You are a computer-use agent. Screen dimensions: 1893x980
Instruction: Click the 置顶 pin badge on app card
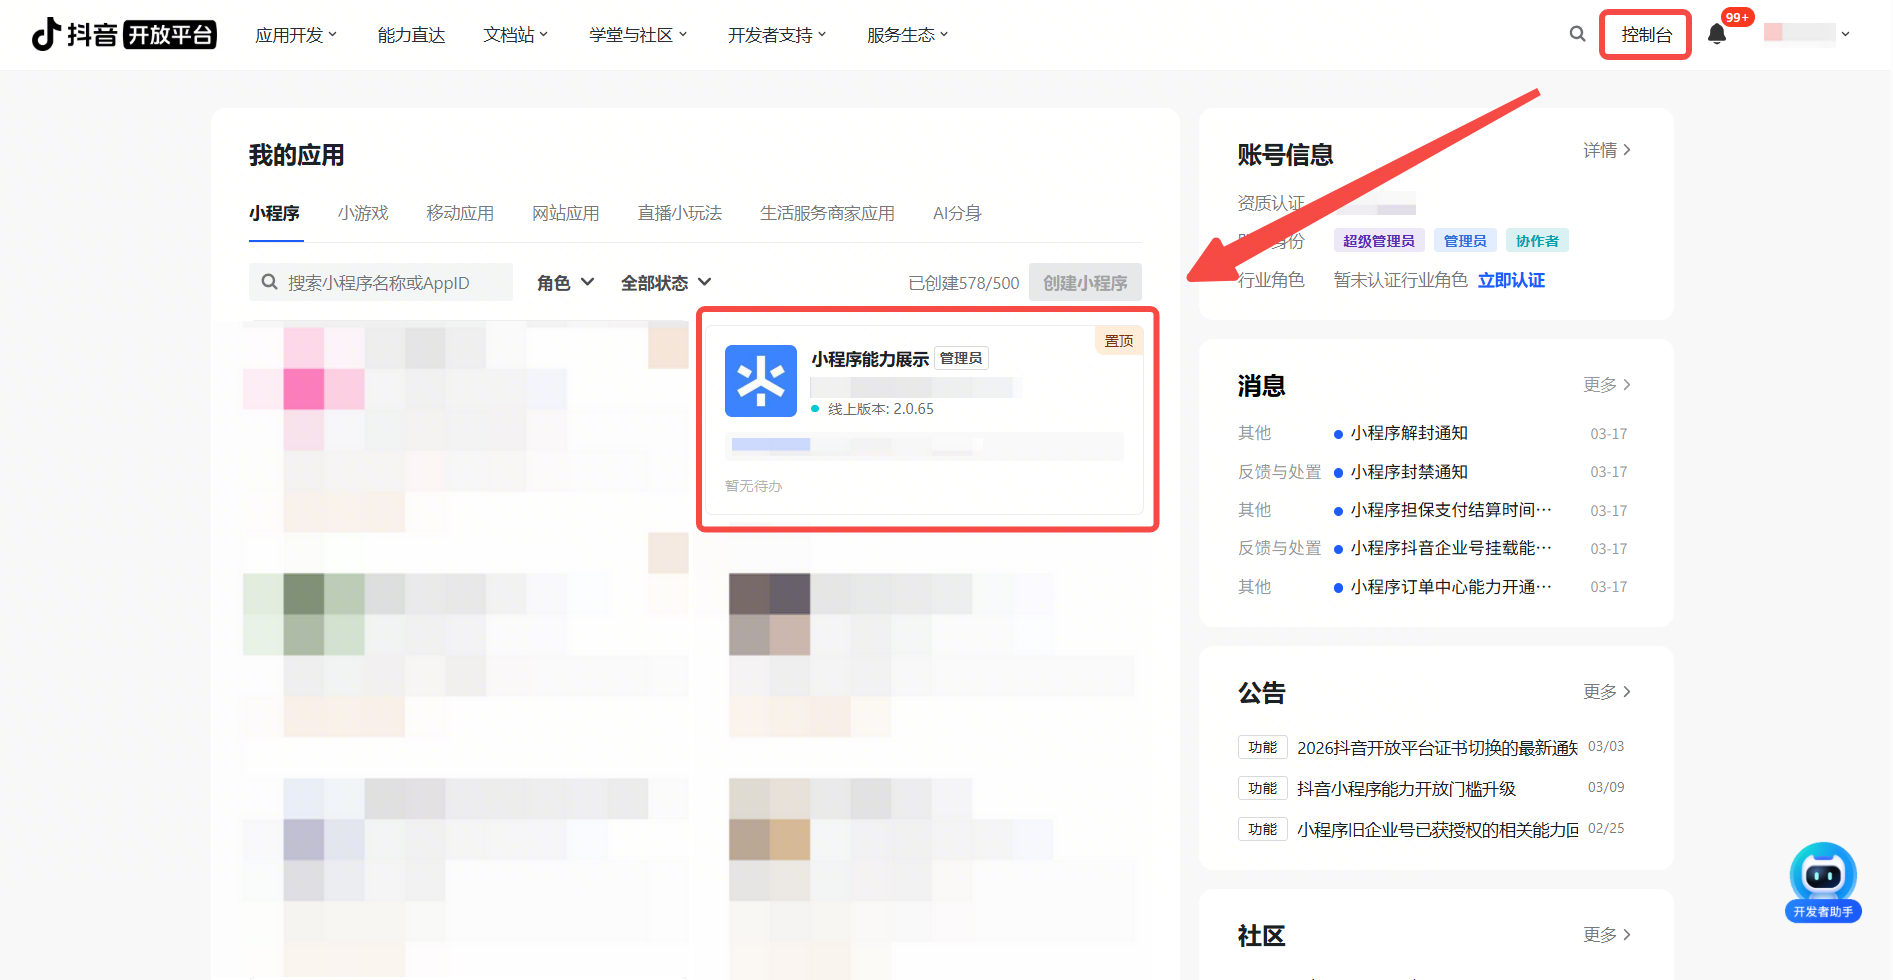click(x=1118, y=341)
